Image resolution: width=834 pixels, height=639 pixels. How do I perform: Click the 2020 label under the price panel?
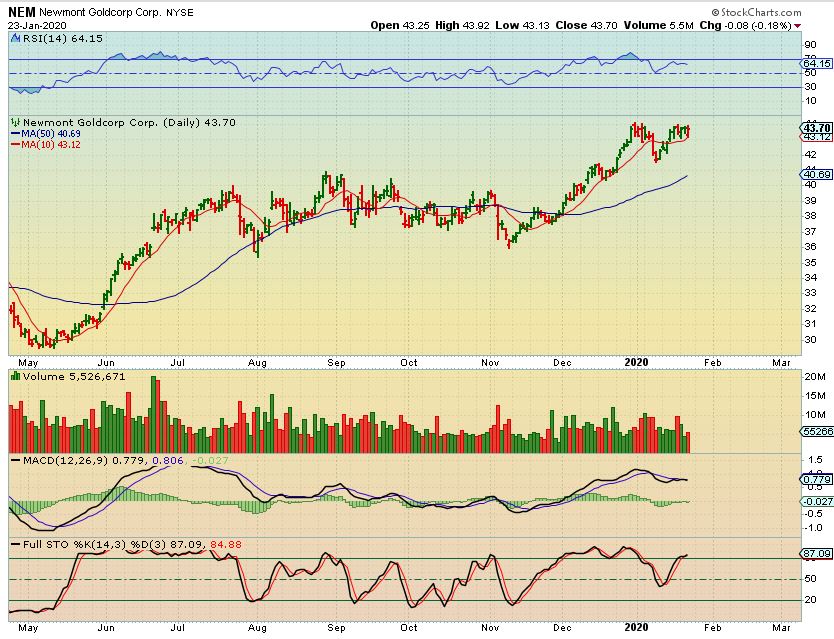coord(637,362)
